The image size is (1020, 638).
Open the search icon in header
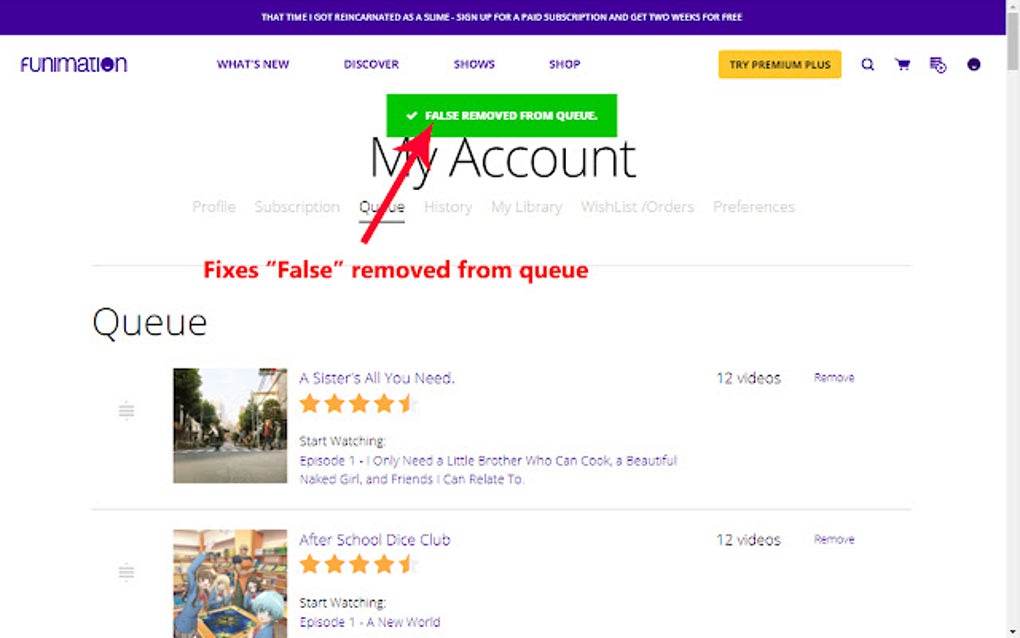coord(867,64)
